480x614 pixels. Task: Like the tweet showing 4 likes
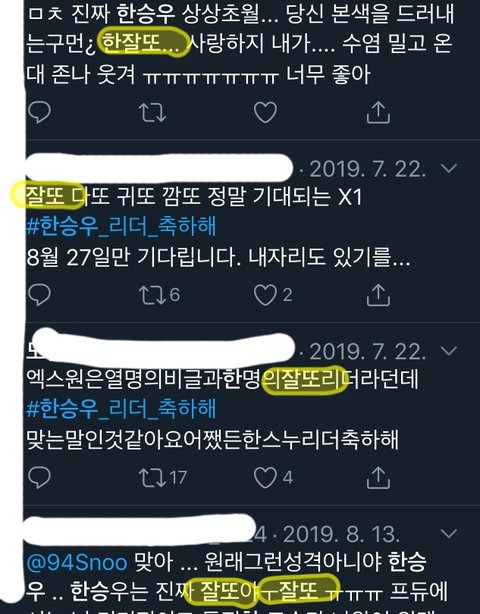[x=273, y=477]
